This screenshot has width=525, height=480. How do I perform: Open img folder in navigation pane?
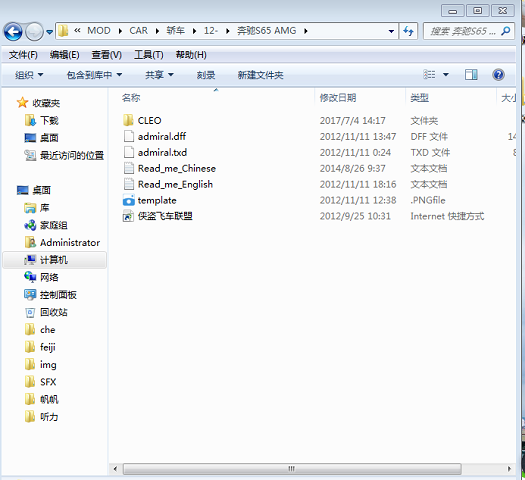click(48, 365)
